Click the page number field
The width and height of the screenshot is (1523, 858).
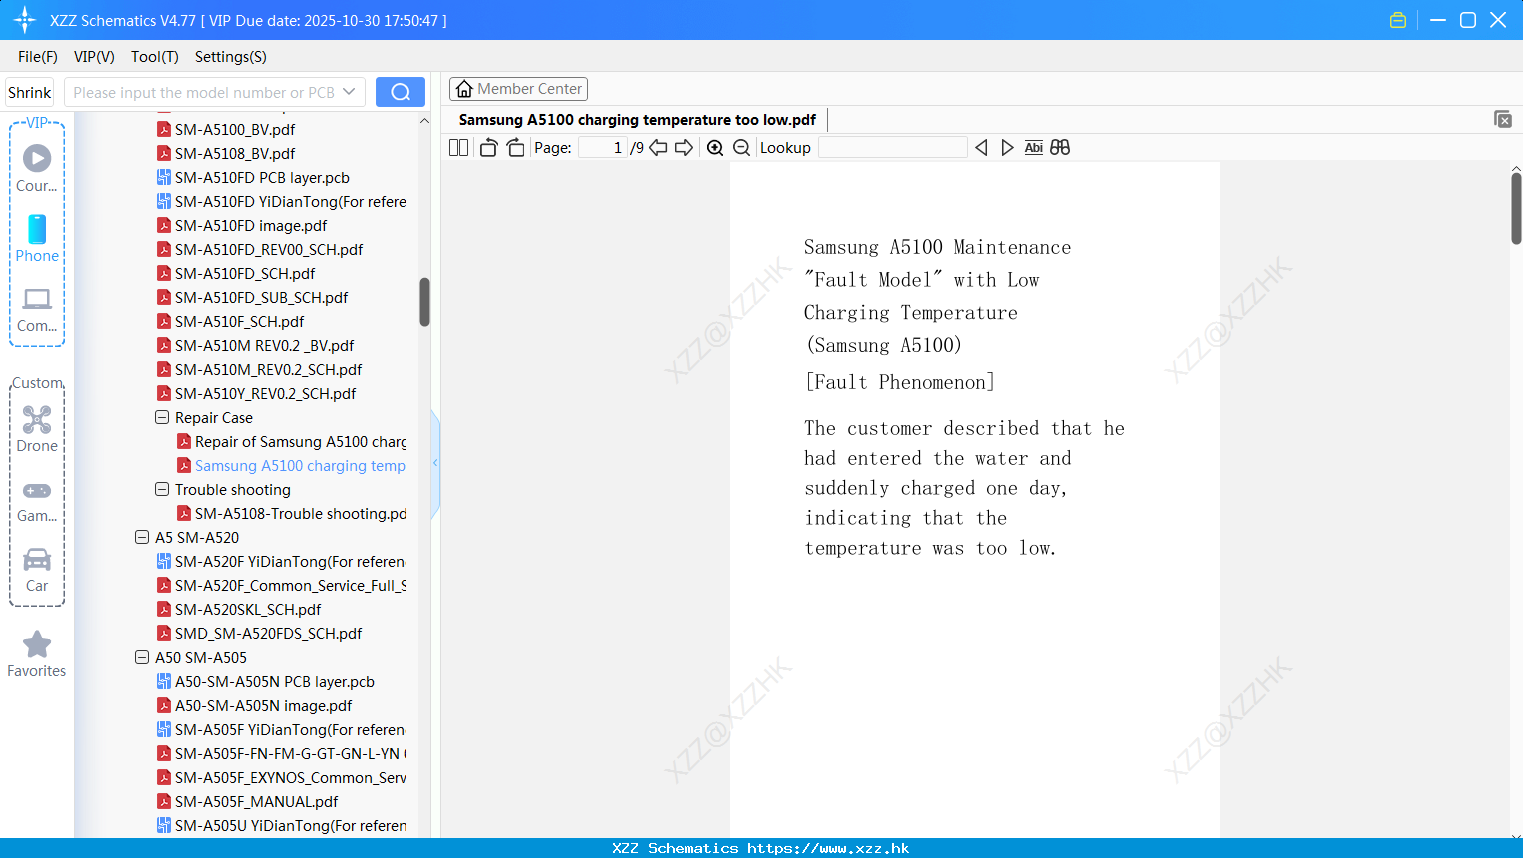click(603, 148)
